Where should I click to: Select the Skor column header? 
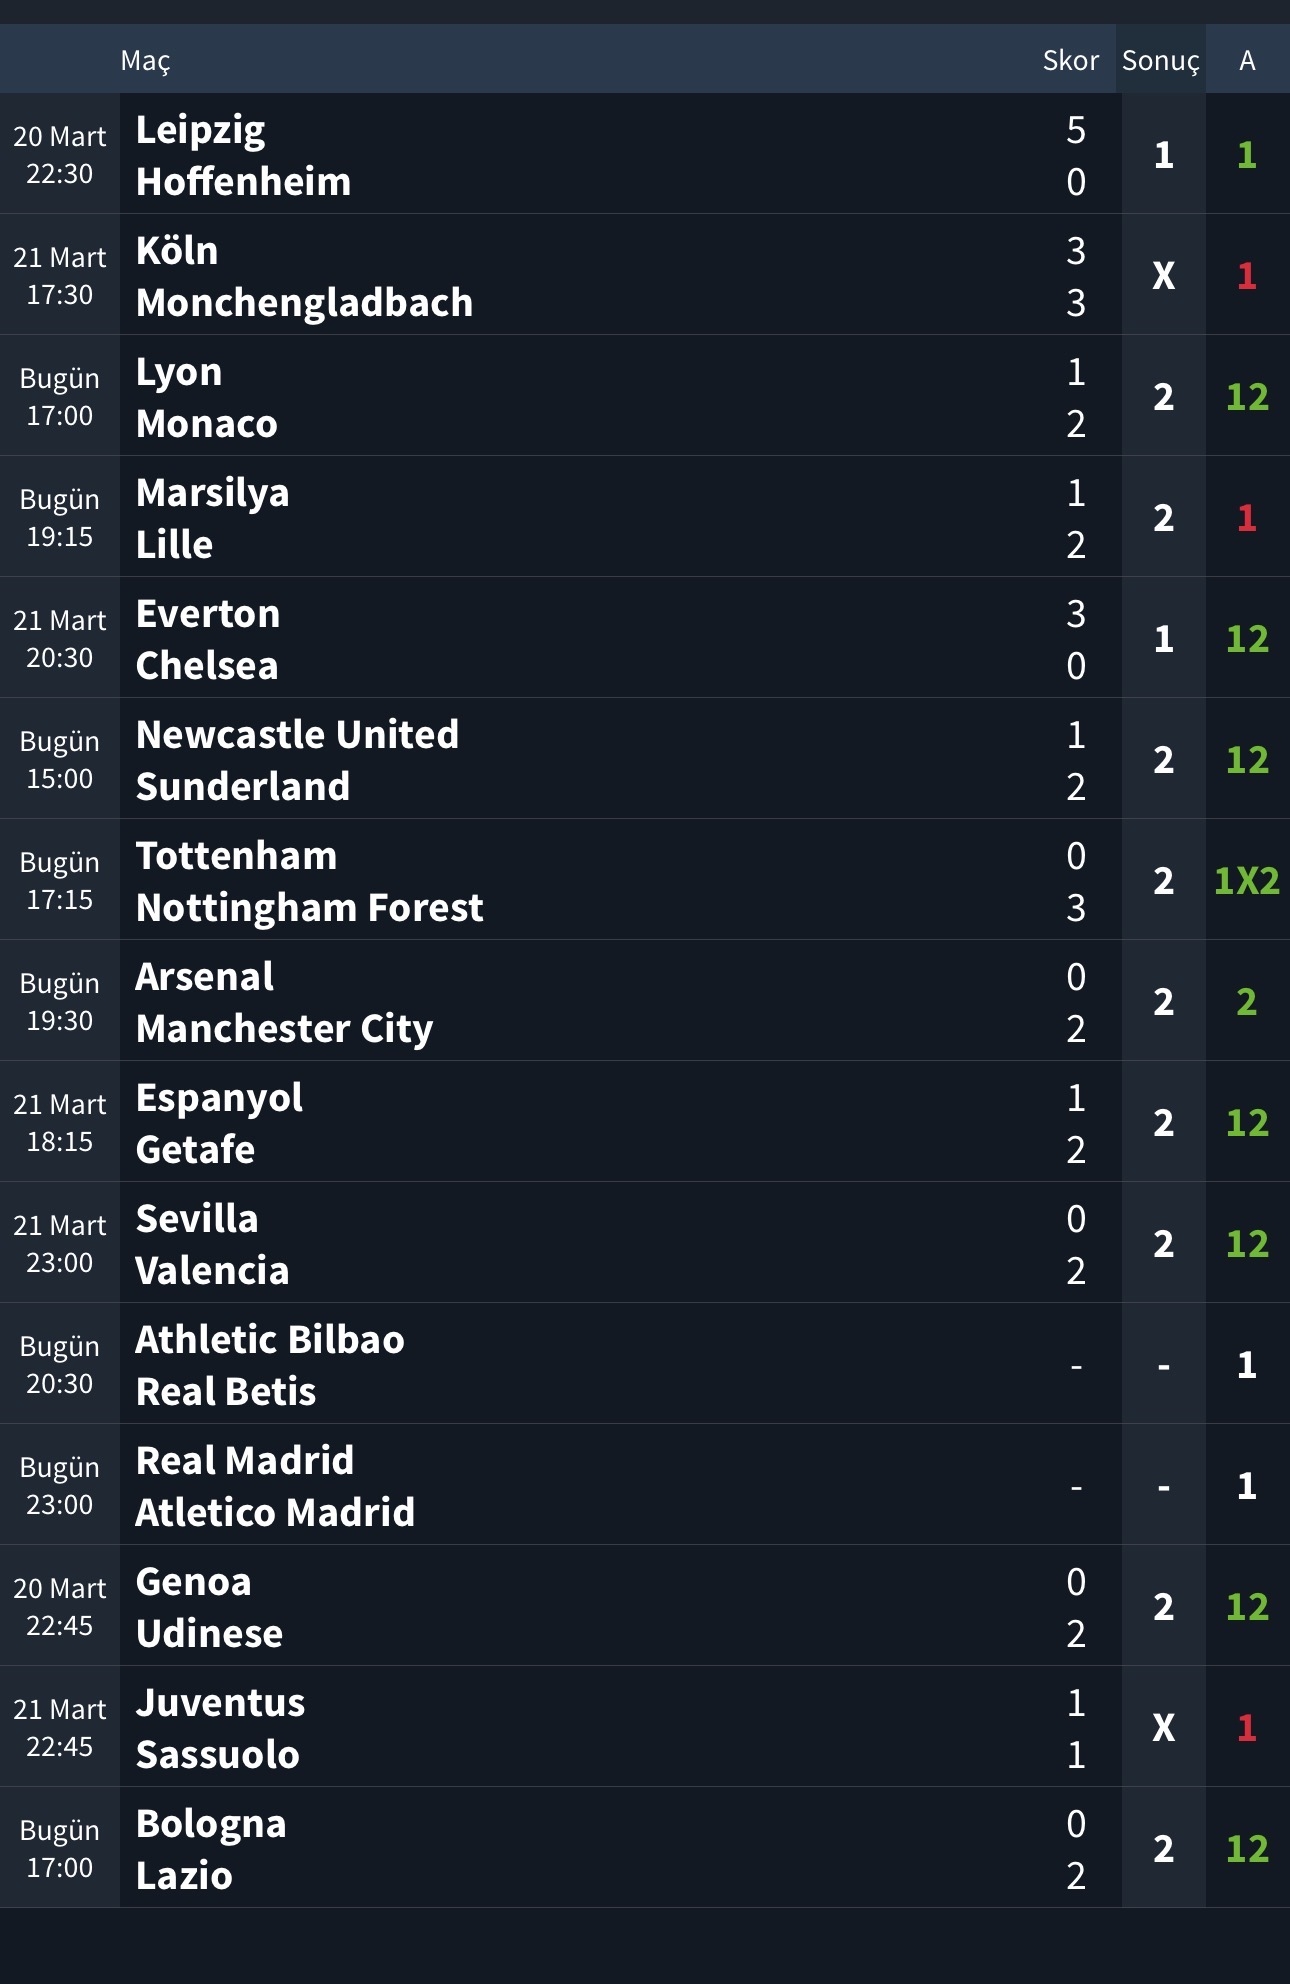[1070, 61]
